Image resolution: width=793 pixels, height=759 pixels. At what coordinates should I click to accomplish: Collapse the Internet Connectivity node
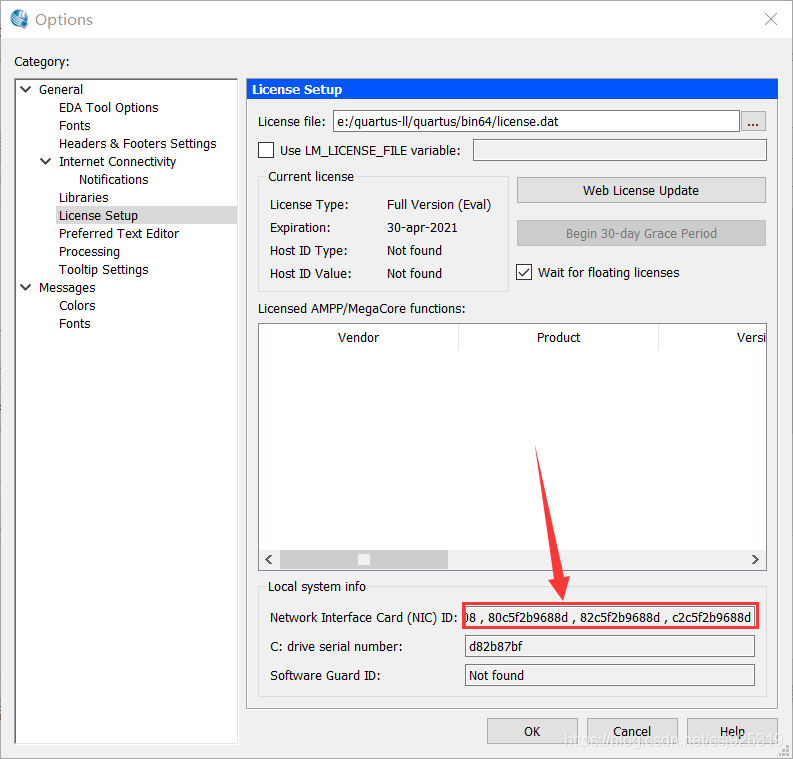46,161
